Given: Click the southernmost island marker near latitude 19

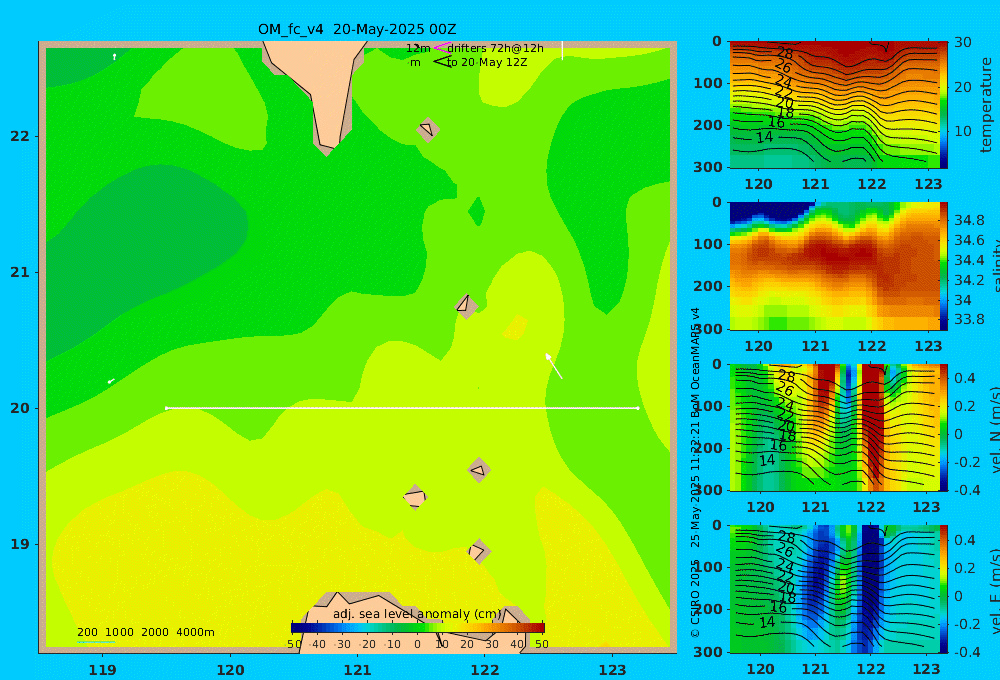Looking at the screenshot, I should (x=478, y=551).
